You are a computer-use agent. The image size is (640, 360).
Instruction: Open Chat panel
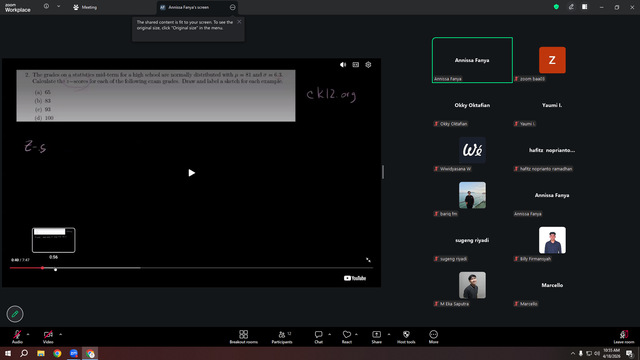pyautogui.click(x=318, y=337)
